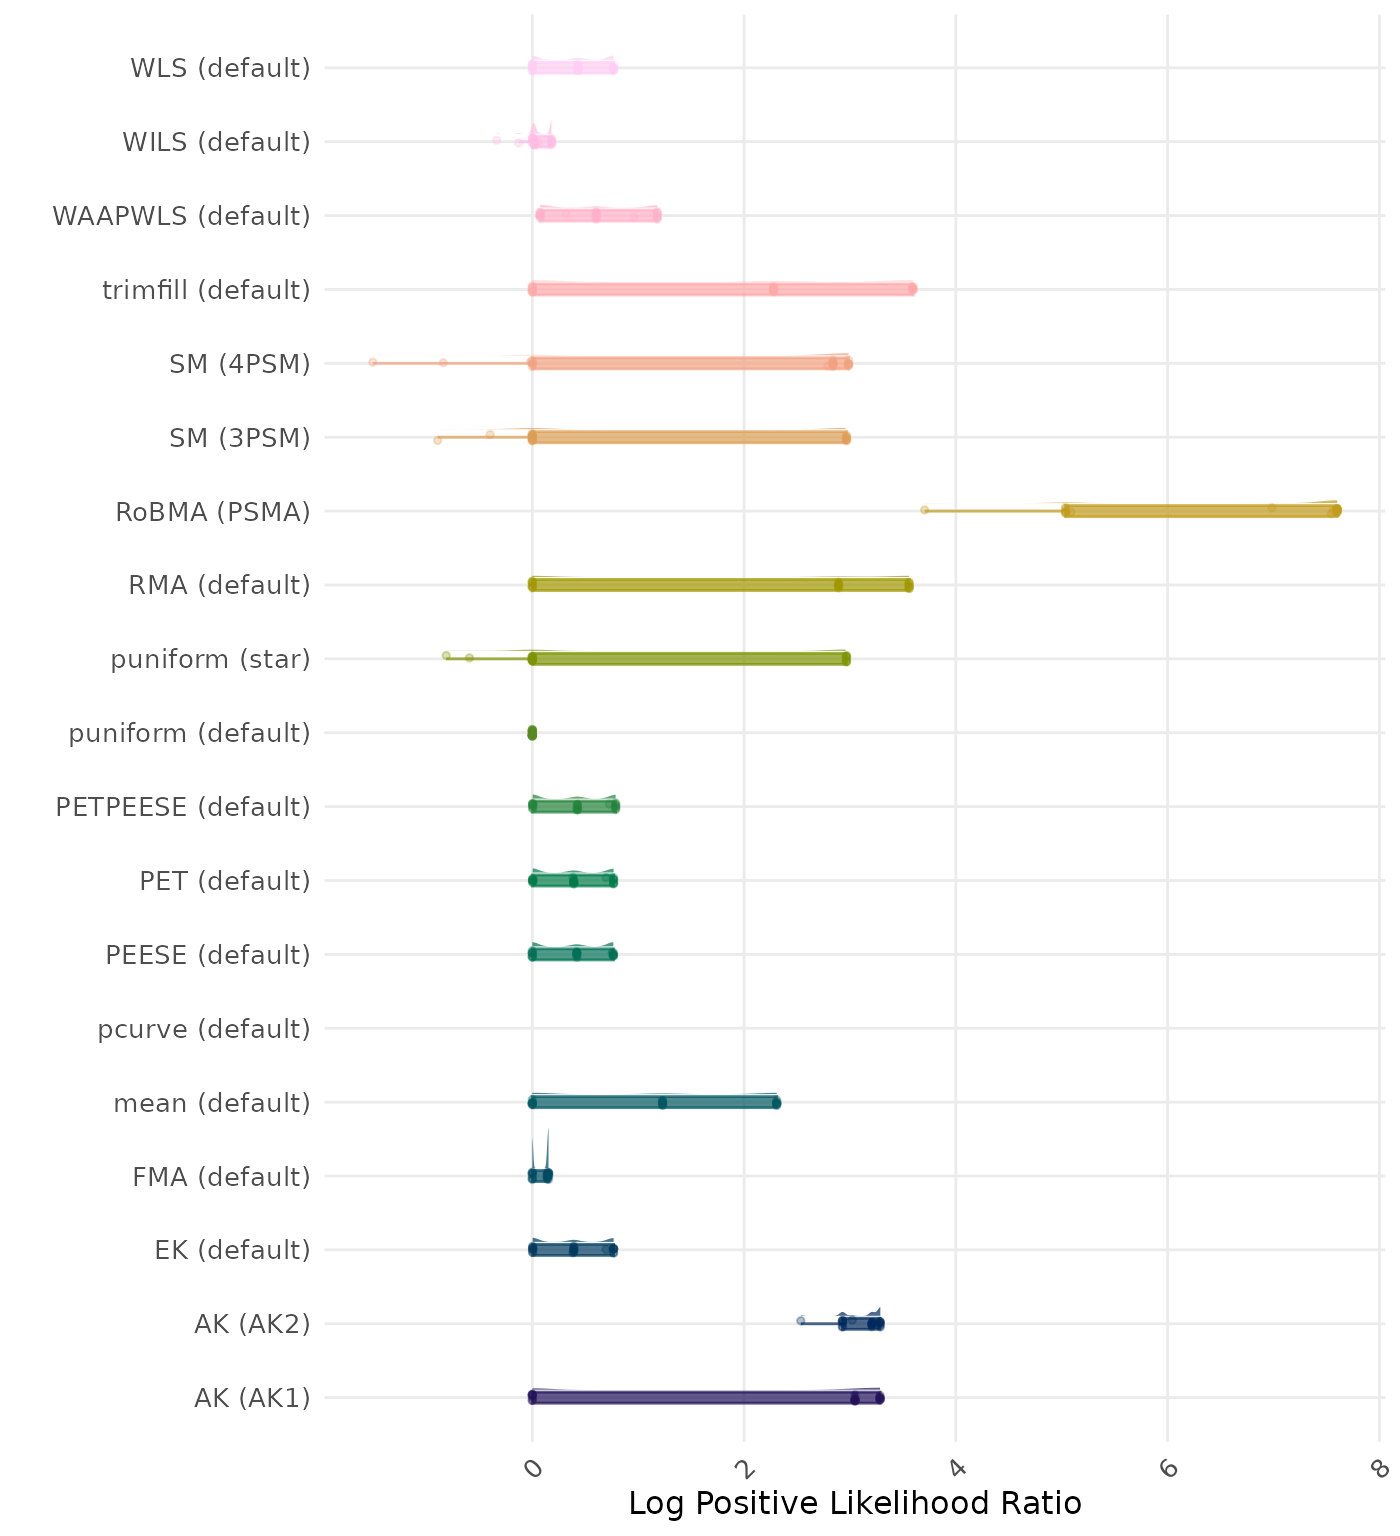Click the trimfill (default) label

click(x=206, y=290)
